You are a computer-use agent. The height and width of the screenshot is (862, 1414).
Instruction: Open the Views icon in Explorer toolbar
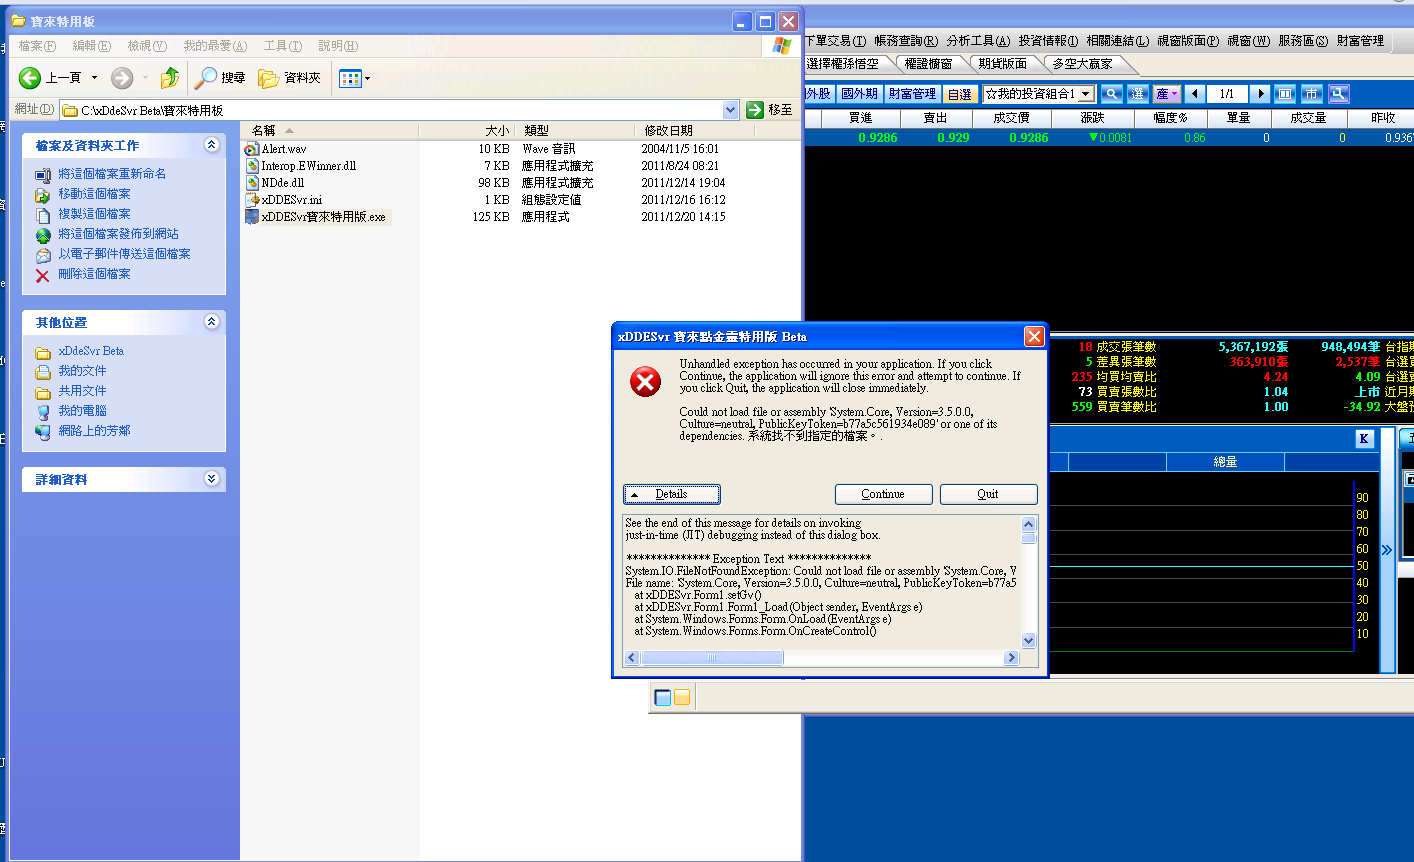click(350, 78)
